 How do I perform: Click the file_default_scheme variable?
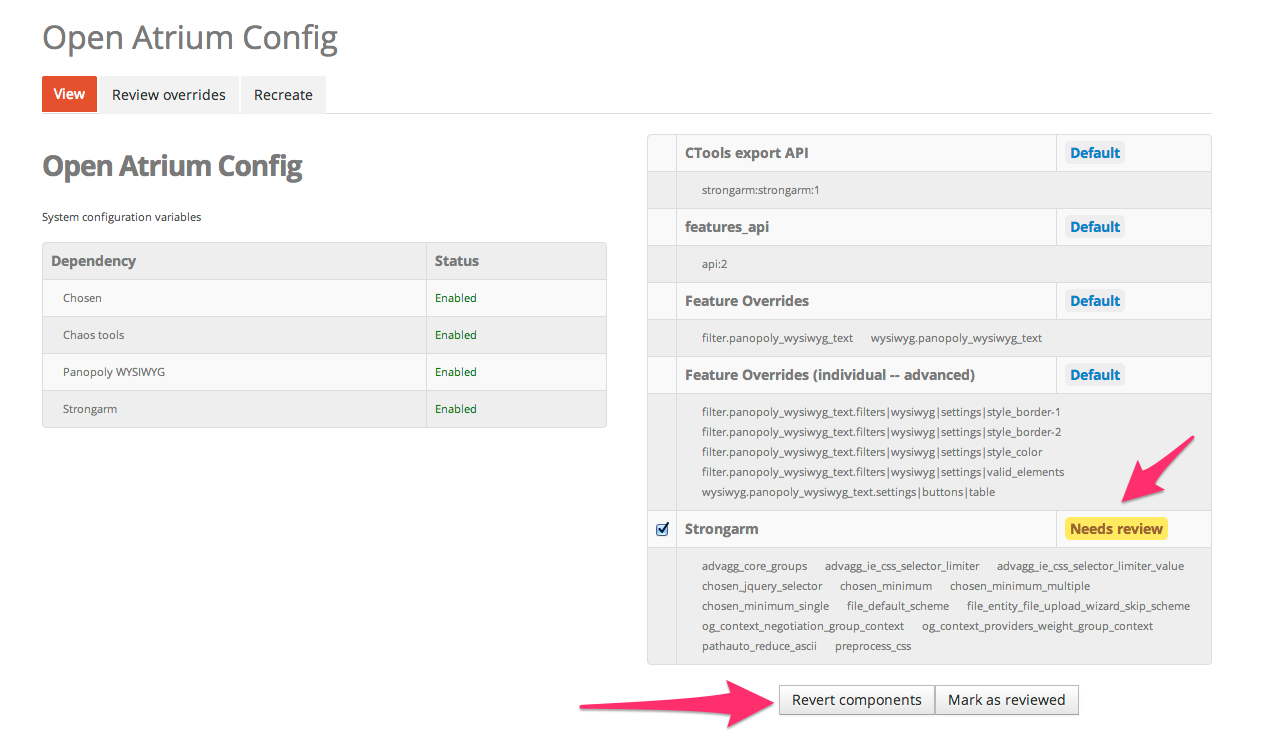pyautogui.click(x=898, y=606)
